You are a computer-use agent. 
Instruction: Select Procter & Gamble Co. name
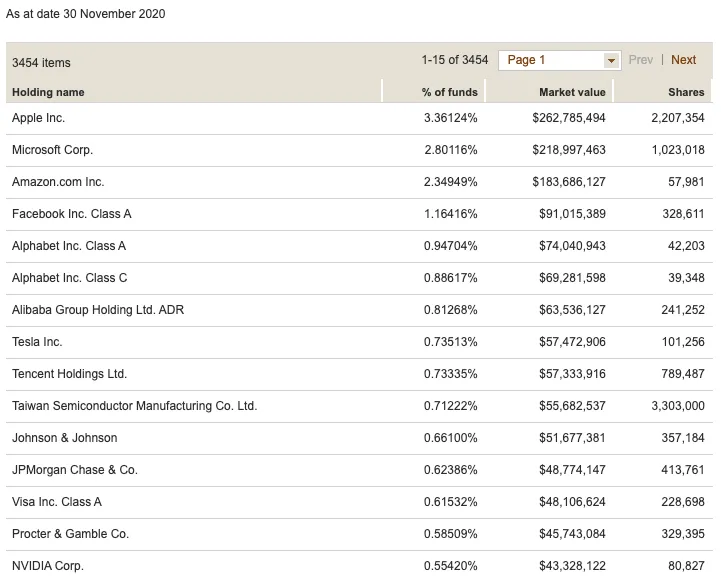tap(70, 534)
